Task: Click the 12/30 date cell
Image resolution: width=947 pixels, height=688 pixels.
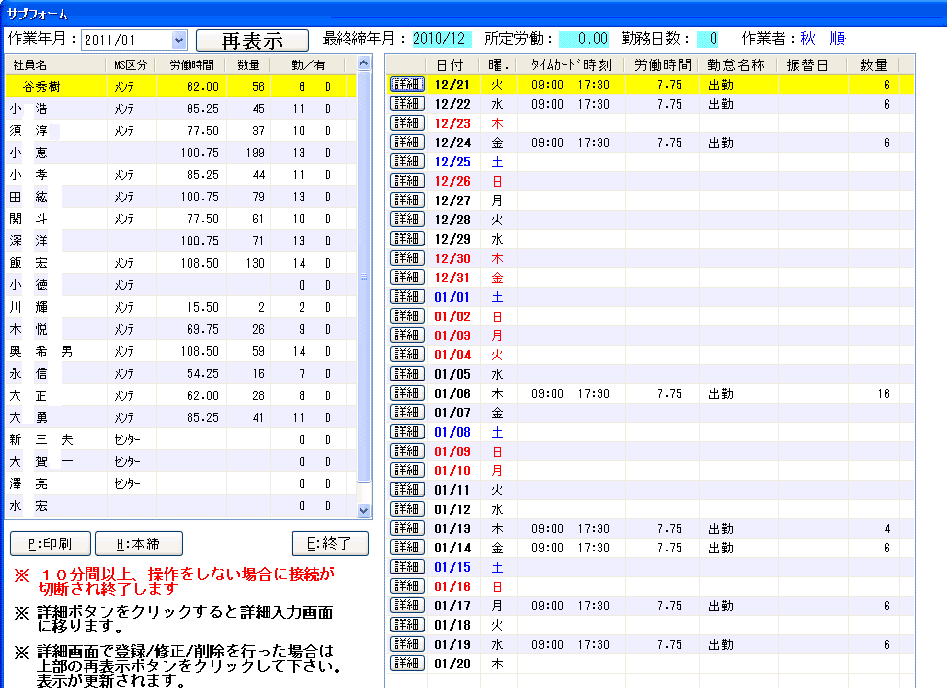Action: [x=452, y=259]
